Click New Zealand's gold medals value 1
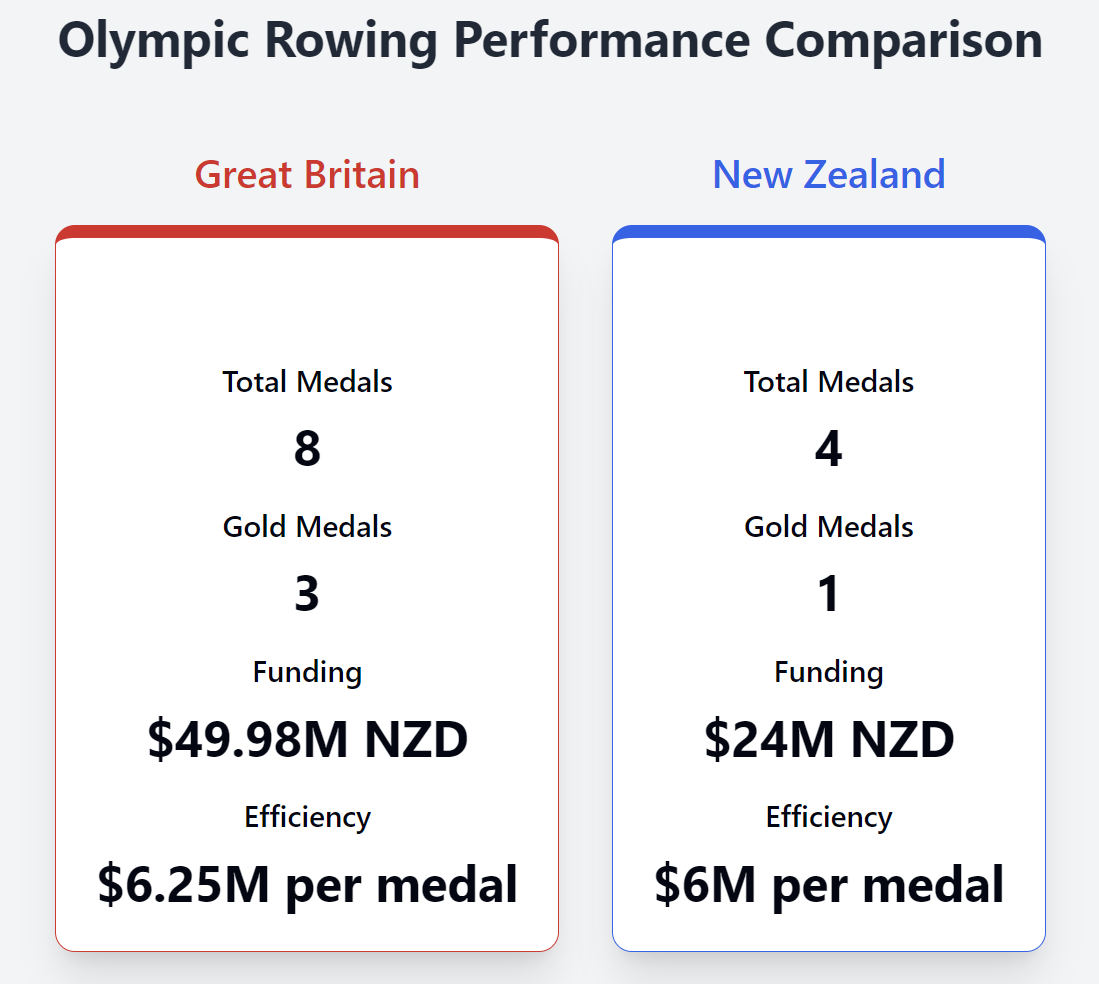This screenshot has width=1099, height=984. (x=829, y=595)
